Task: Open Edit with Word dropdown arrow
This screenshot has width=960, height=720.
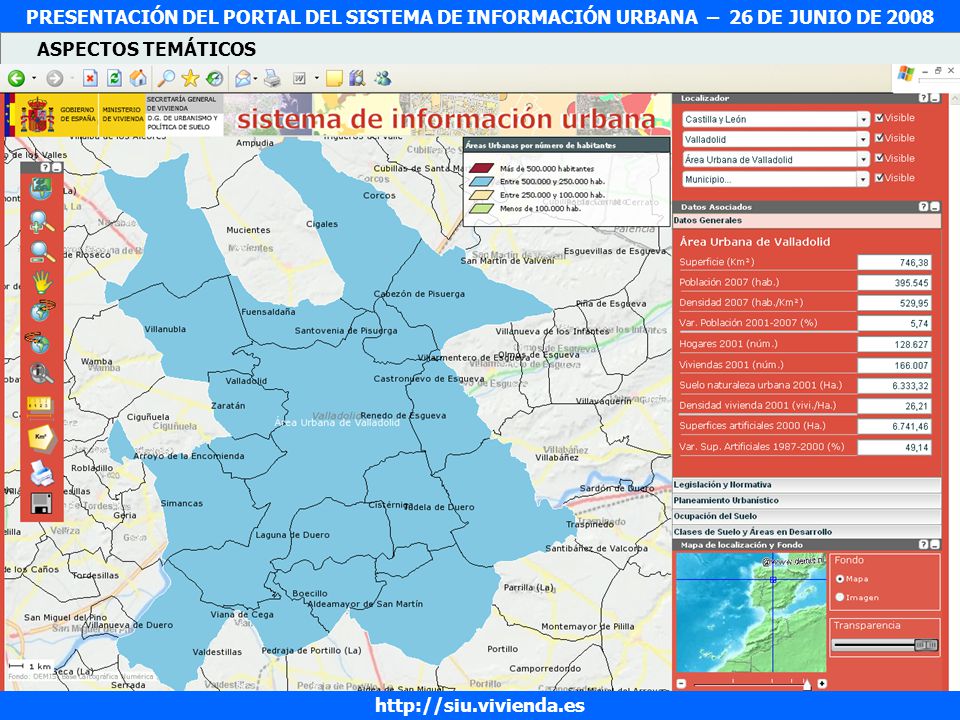Action: [x=317, y=78]
